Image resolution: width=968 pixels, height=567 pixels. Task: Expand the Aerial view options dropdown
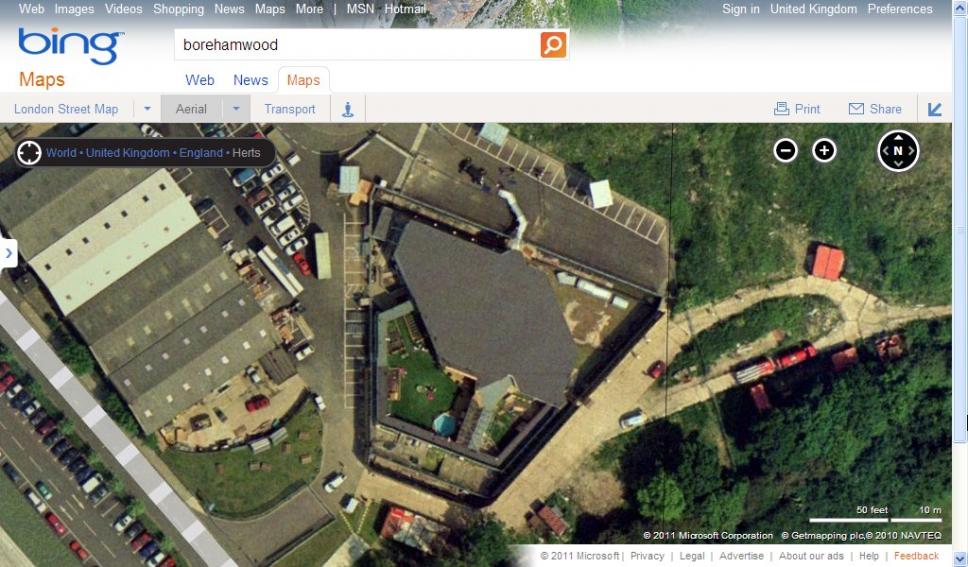[x=236, y=109]
